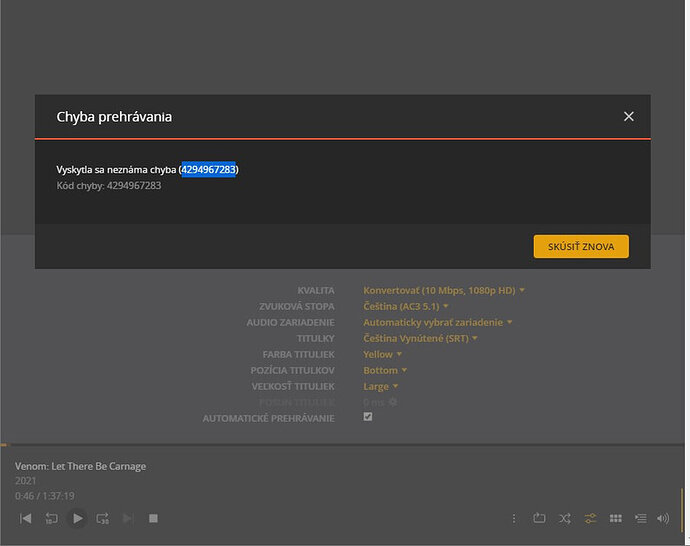690x546 pixels.
Task: Open the TITULKY Čeština Vynútené dropdown
Action: [420, 338]
